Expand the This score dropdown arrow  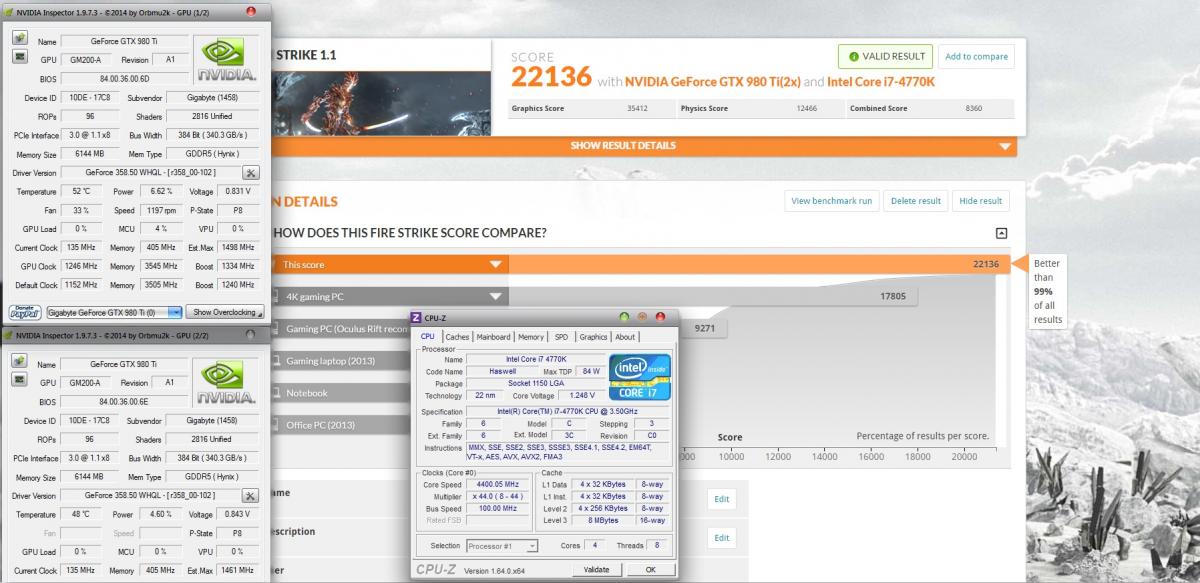pos(495,265)
